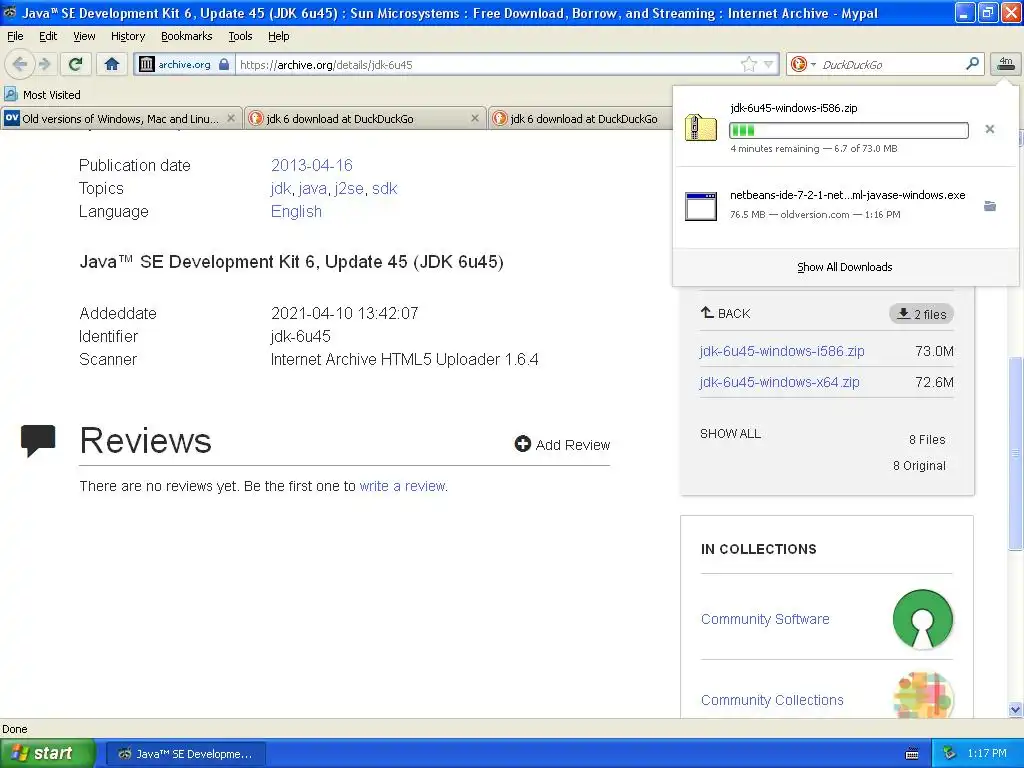Click SHOW ALL files

click(x=730, y=434)
